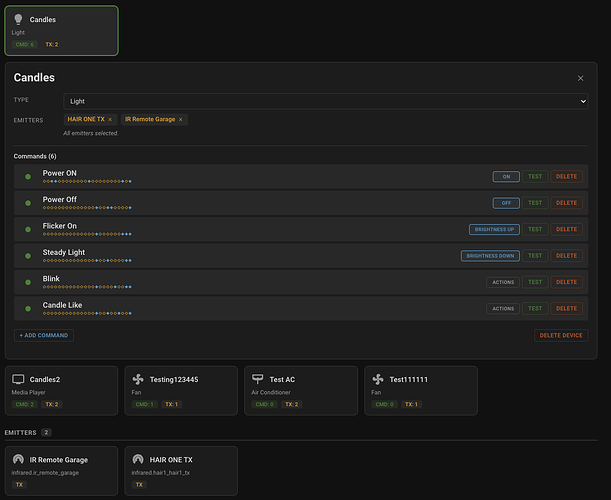
Task: Open the Testing123445 device card
Action: 181,390
